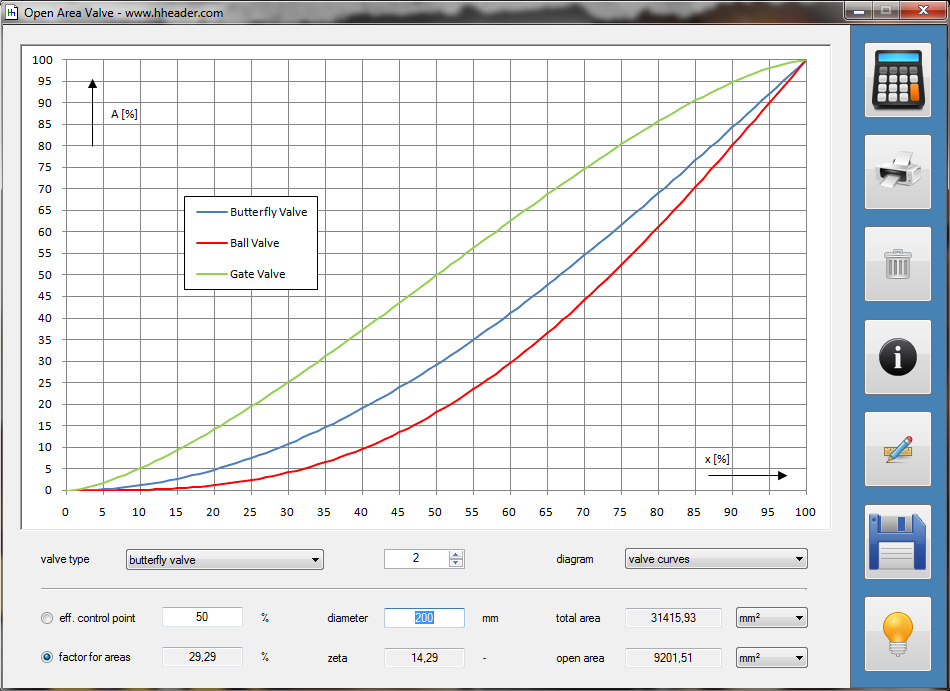This screenshot has height=691, width=950.
Task: Minimize the Open Area Valve window
Action: pyautogui.click(x=858, y=10)
